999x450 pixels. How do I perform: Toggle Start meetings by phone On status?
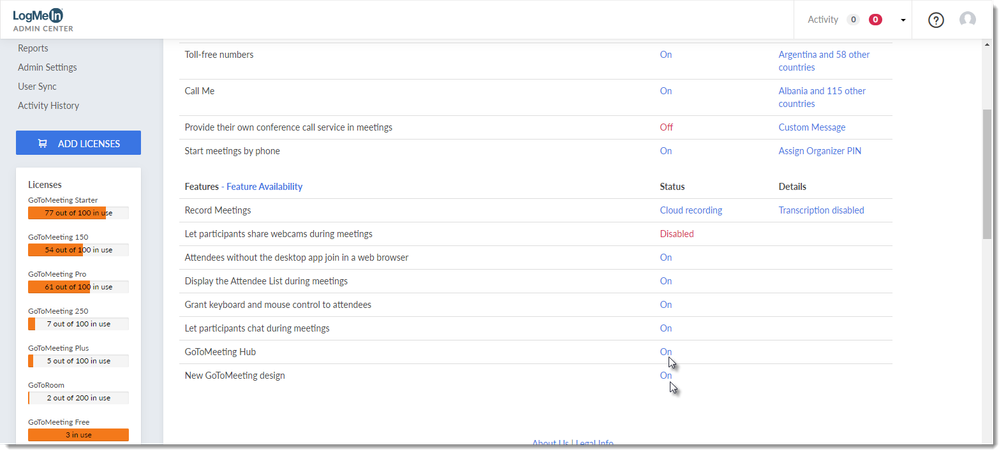click(666, 151)
